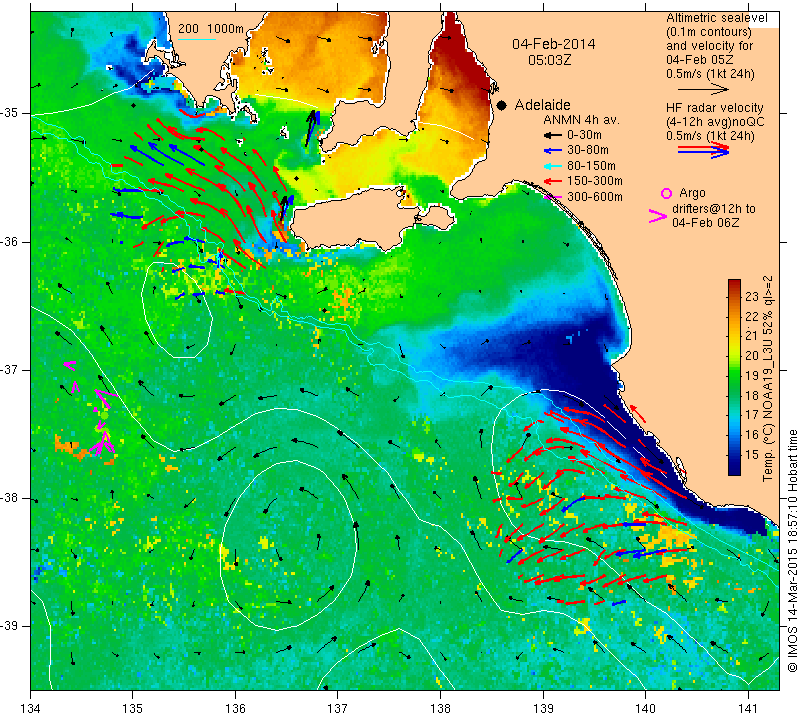Click longitude axis label 139
Screen dimensions: 800x720
pos(543,709)
